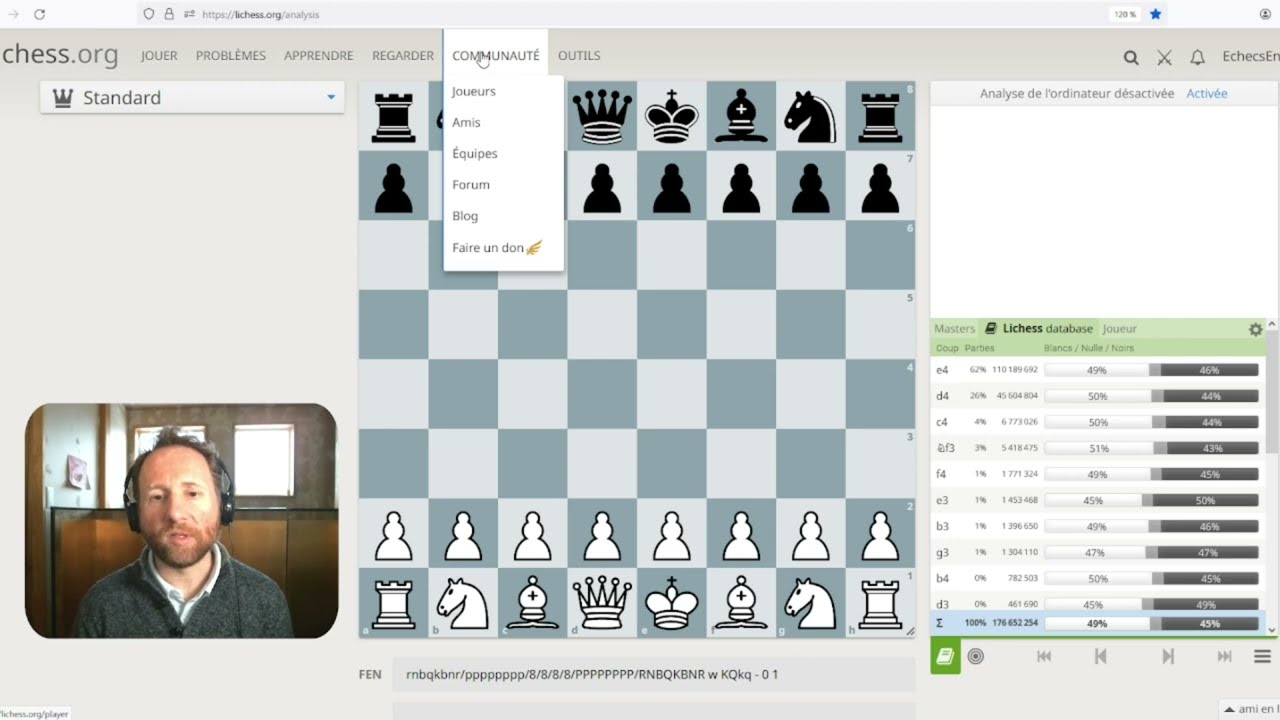The image size is (1280, 720).
Task: Open the opening explorer book button
Action: pos(945,656)
